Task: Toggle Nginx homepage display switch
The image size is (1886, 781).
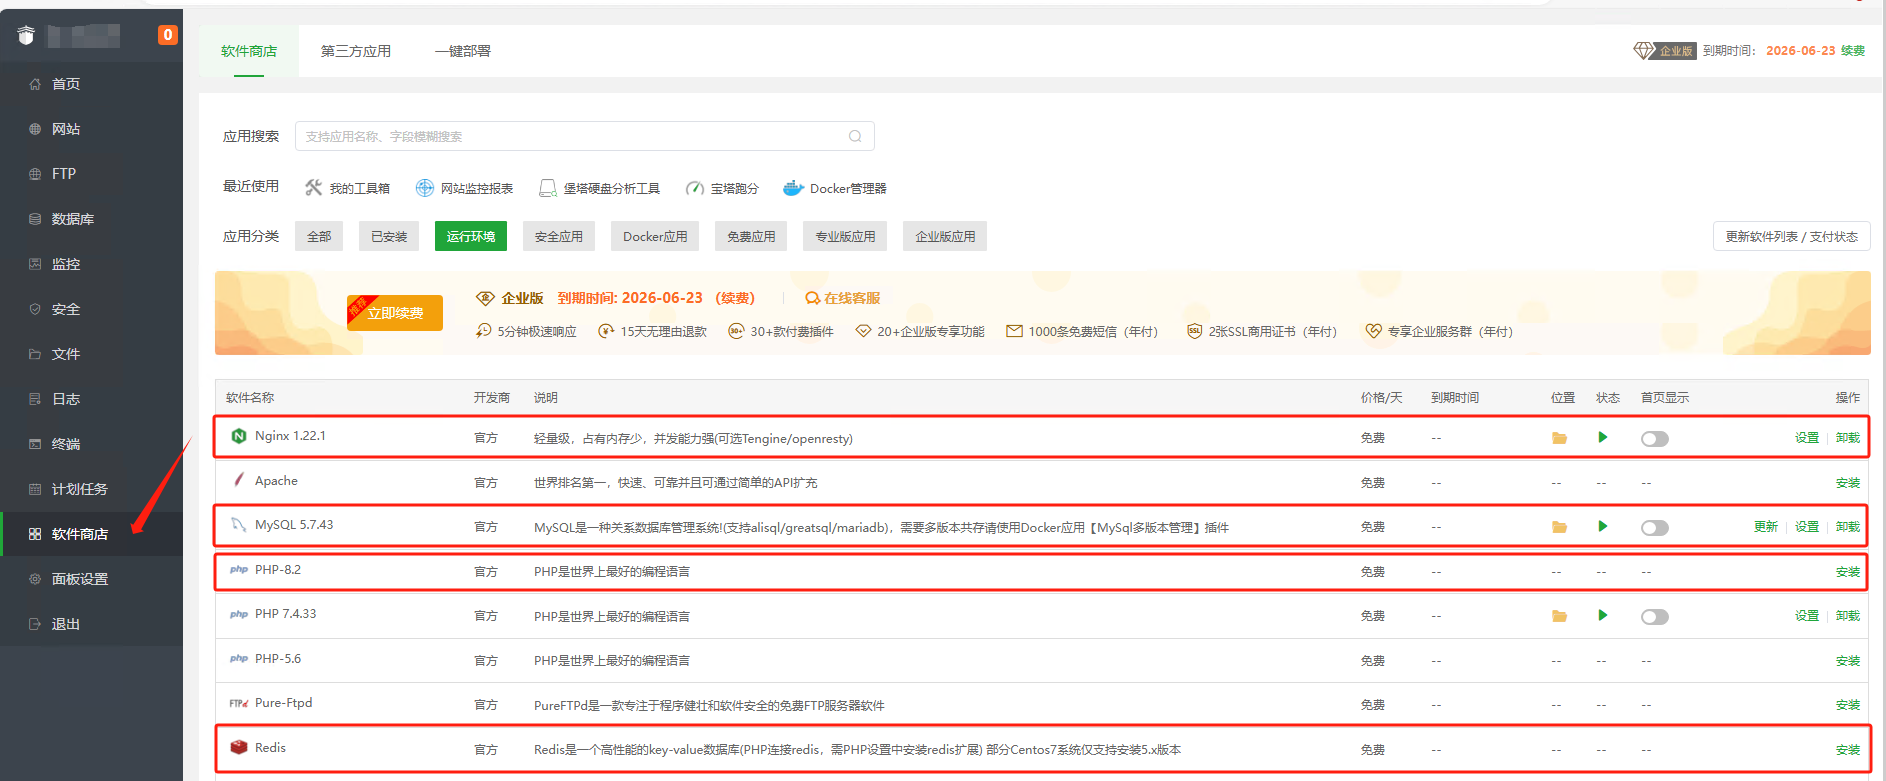Action: pos(1655,438)
